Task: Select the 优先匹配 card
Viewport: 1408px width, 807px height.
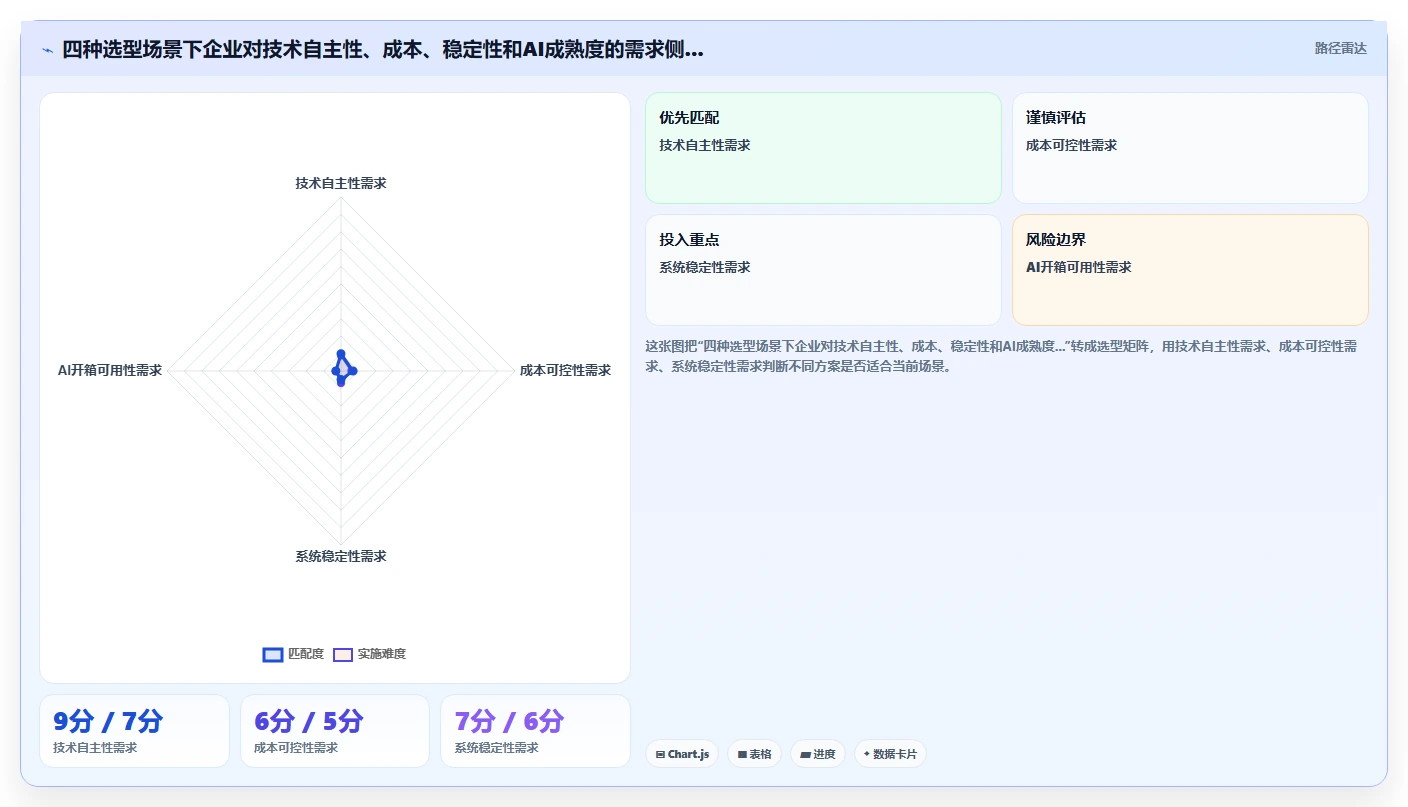Action: [823, 148]
